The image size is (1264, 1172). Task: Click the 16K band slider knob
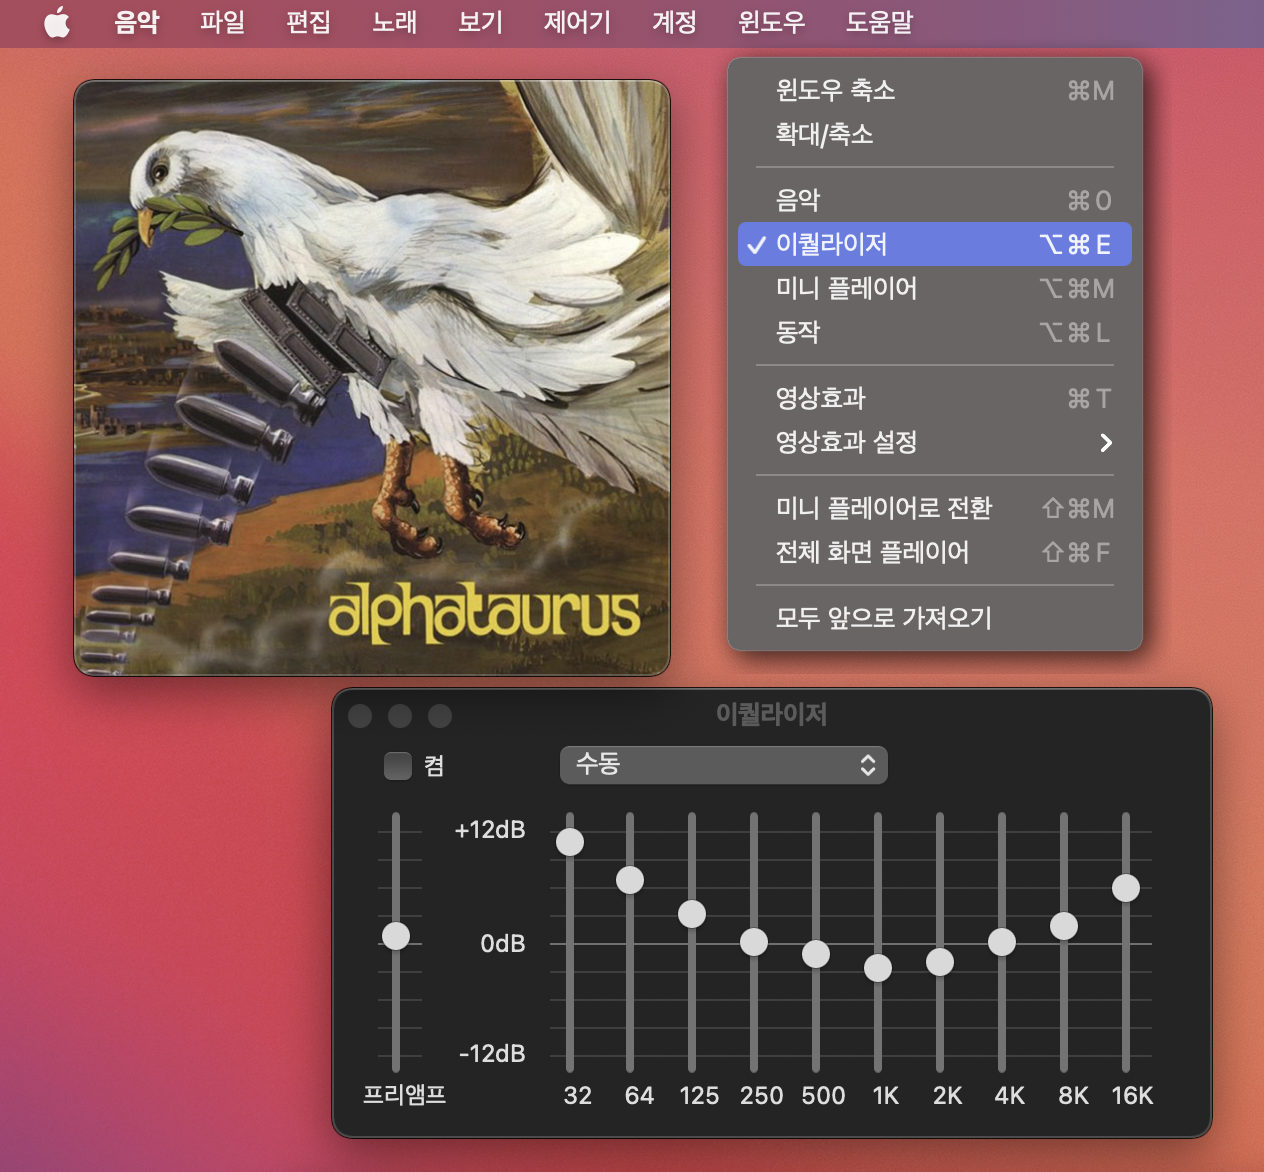[x=1126, y=888]
